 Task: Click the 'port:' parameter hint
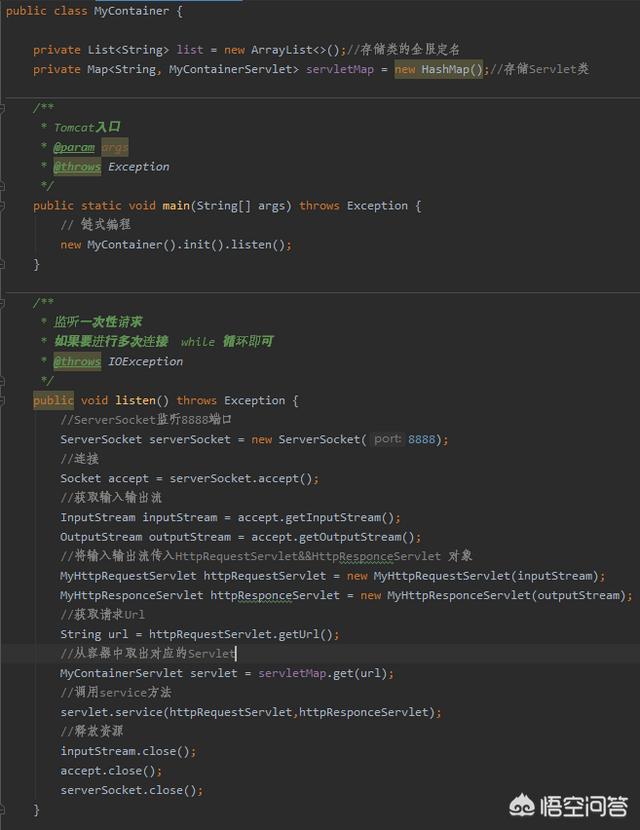click(x=387, y=439)
